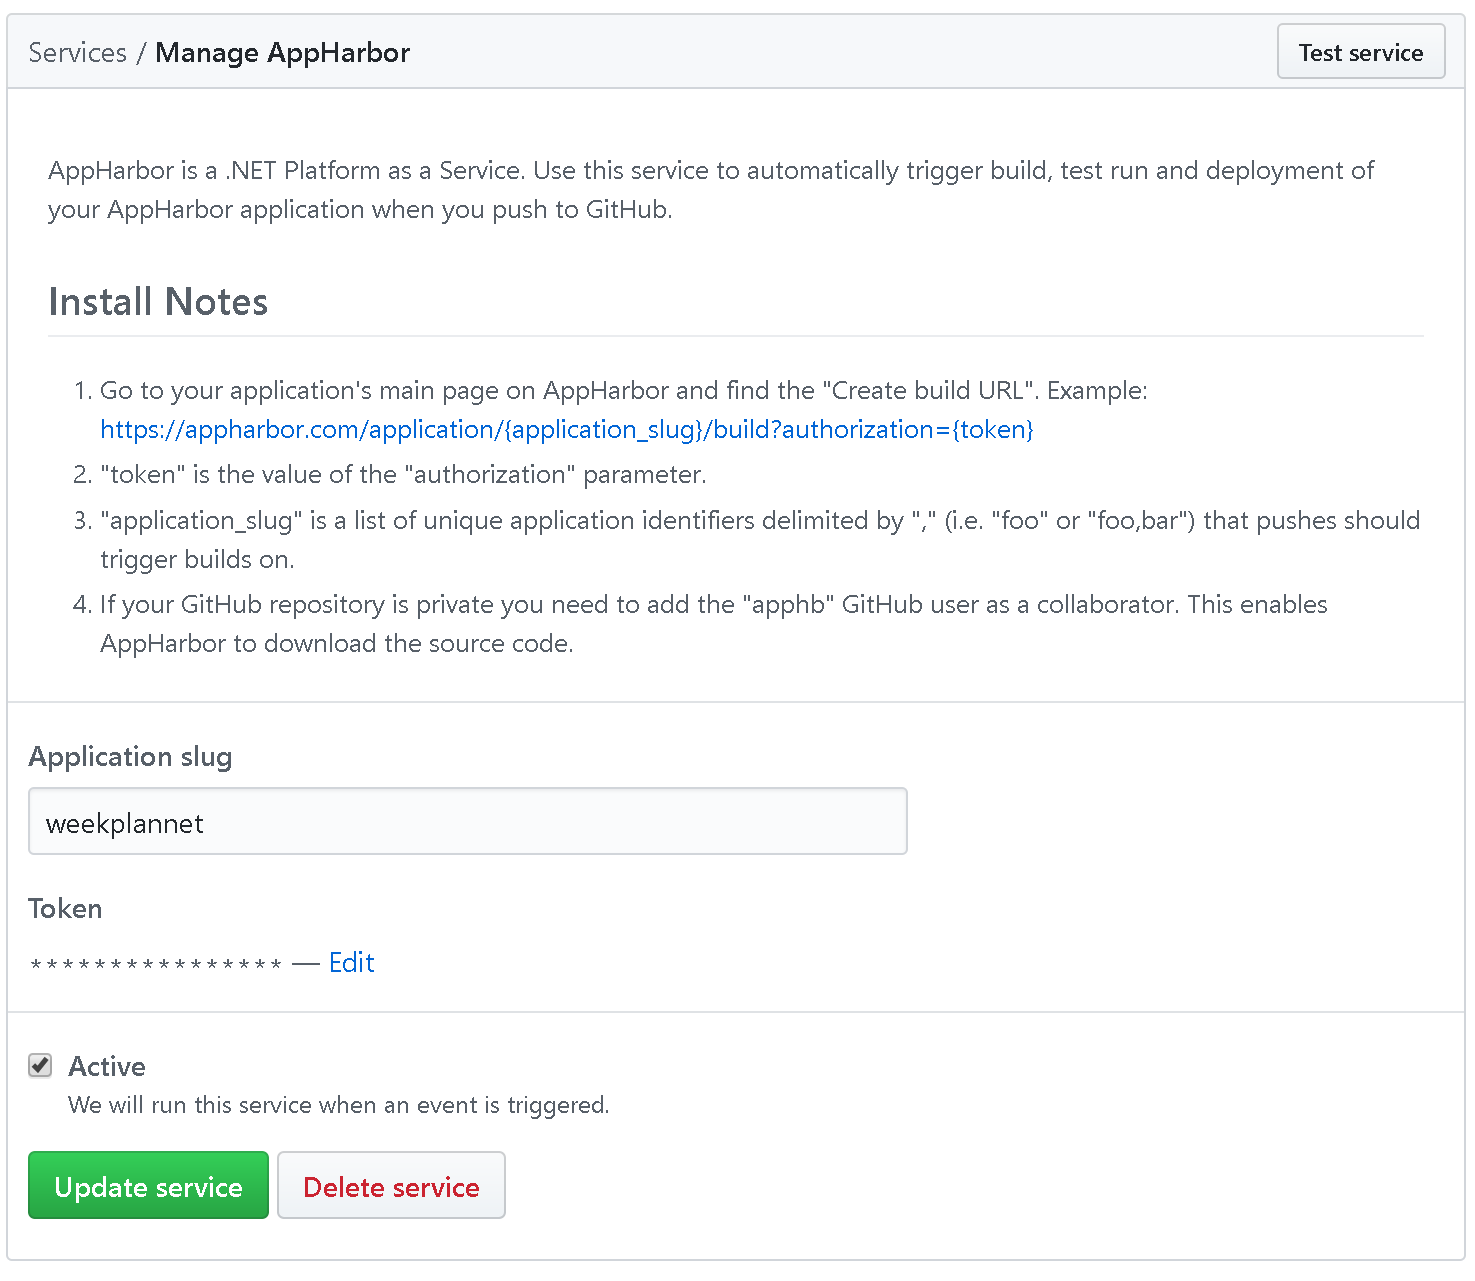
Task: Click install note mentioning Create build URL
Action: [623, 391]
